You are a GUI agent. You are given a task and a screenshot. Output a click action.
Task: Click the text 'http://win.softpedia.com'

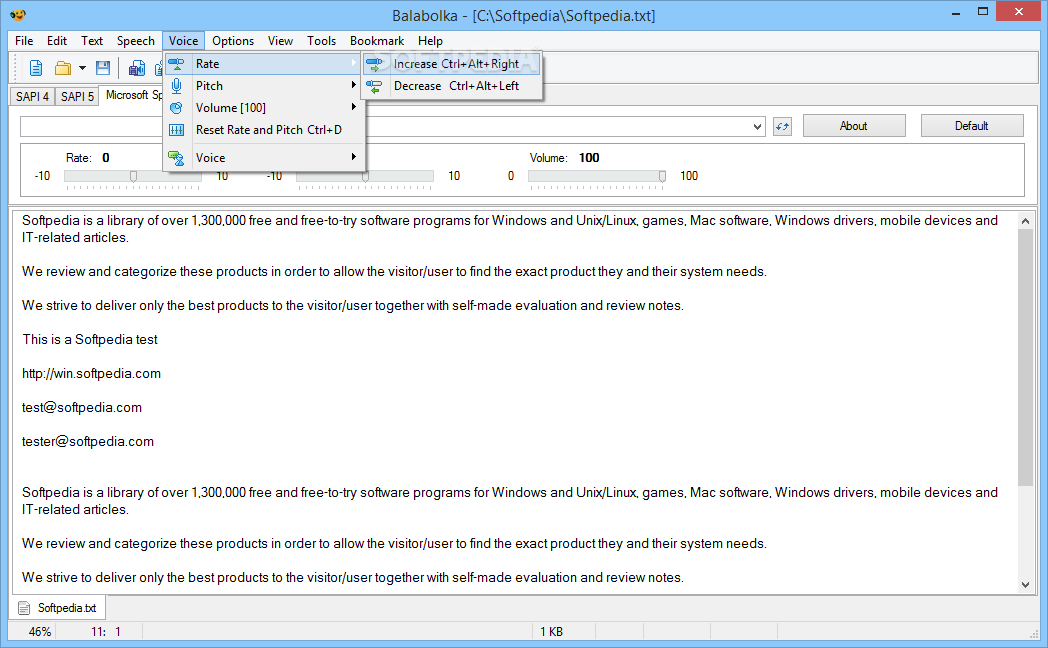coord(92,373)
